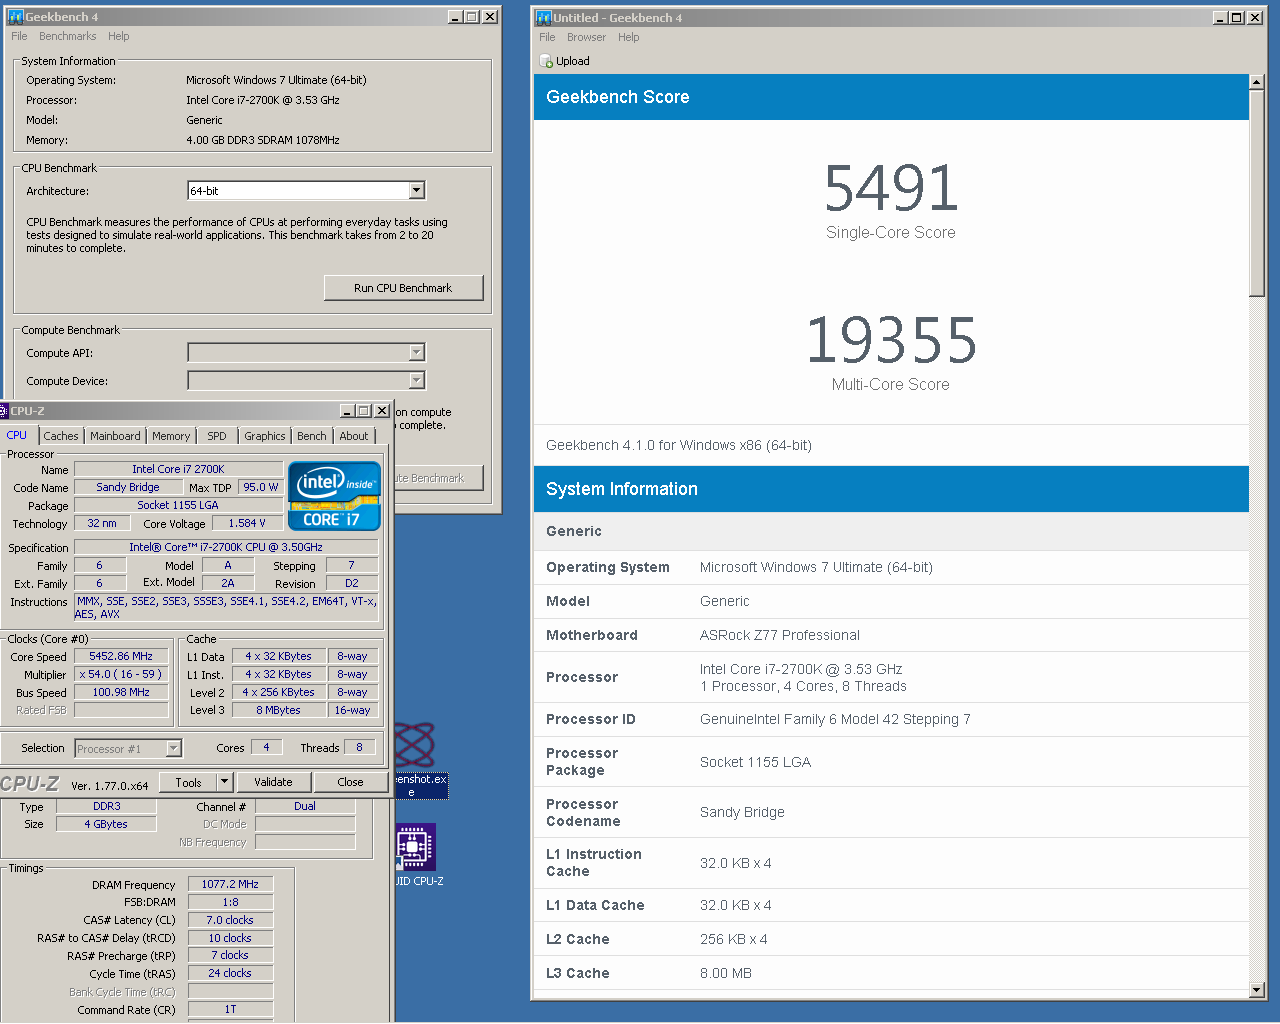This screenshot has width=1280, height=1024.
Task: Open the screenshot.exe desktop icon
Action: [415, 746]
